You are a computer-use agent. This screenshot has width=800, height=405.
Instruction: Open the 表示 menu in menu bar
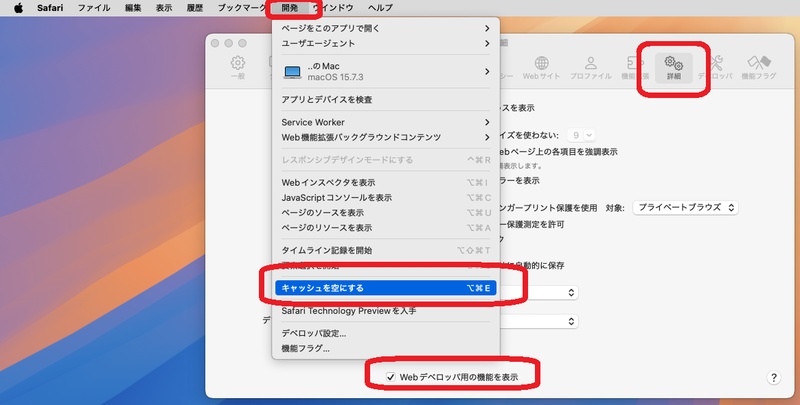164,8
